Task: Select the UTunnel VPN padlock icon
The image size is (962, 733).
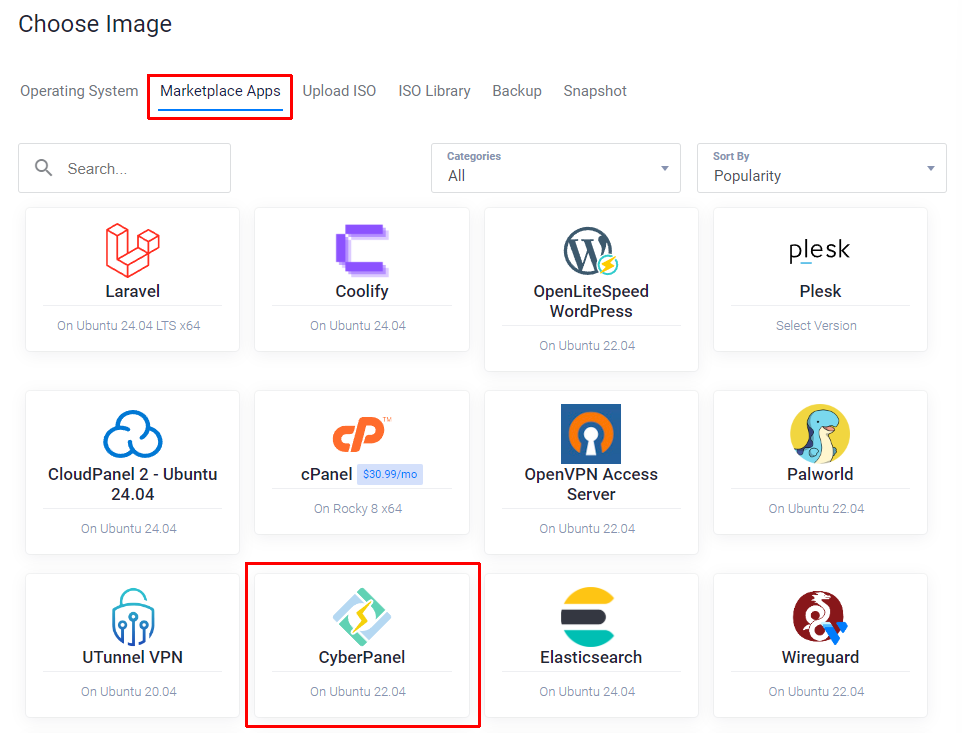Action: pyautogui.click(x=133, y=617)
